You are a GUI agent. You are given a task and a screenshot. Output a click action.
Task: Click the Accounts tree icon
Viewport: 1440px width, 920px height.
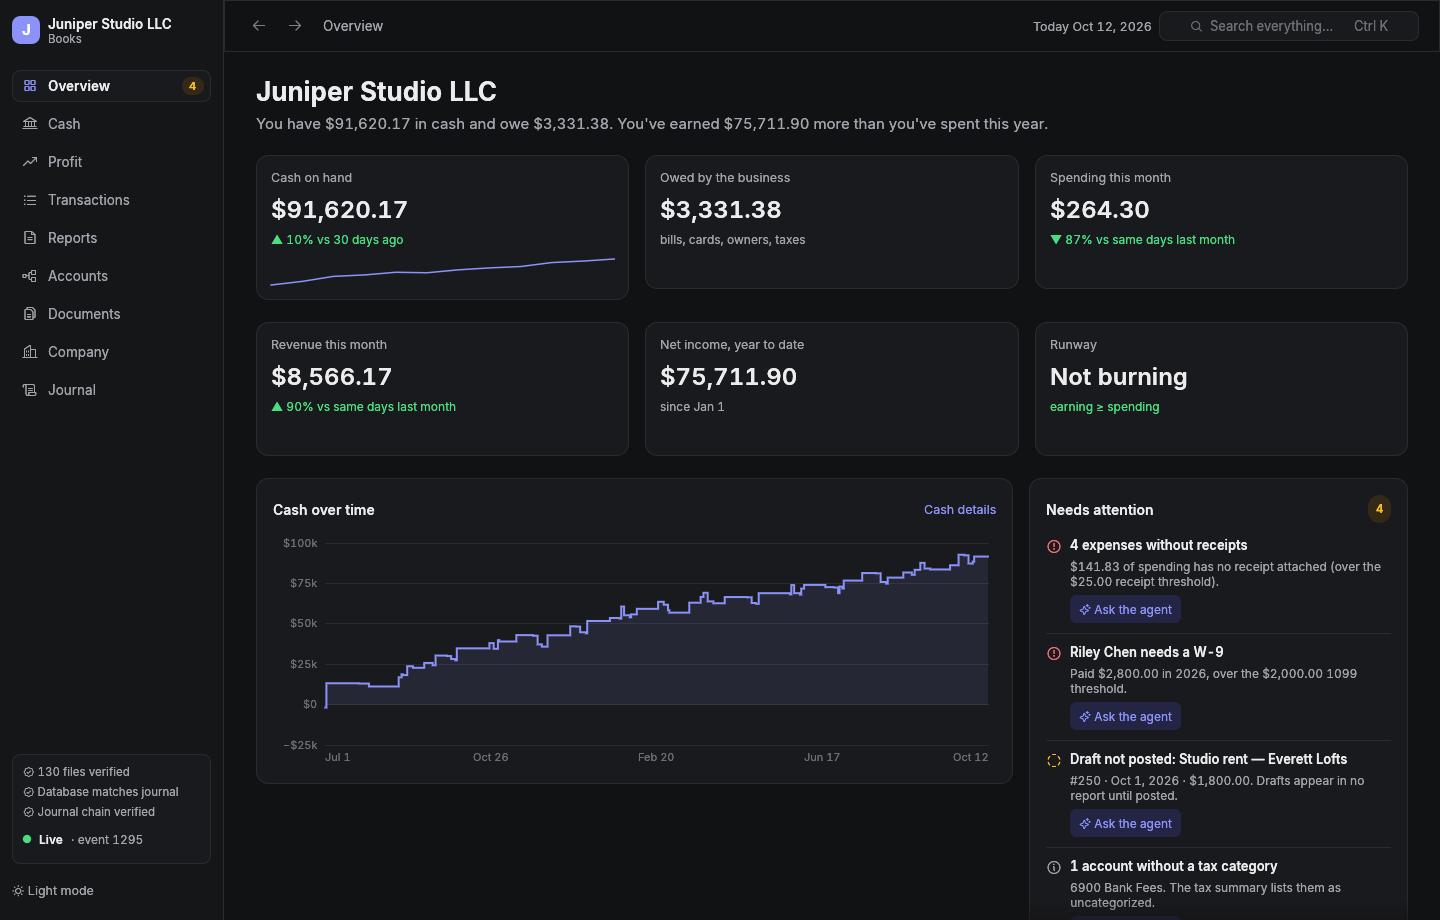(x=30, y=276)
